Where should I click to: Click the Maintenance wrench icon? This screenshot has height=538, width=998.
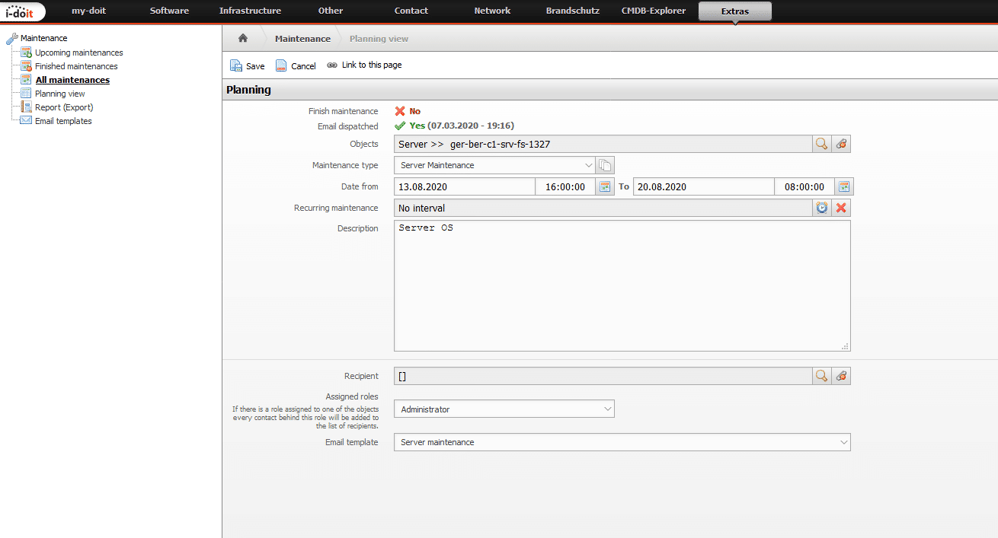click(x=12, y=39)
